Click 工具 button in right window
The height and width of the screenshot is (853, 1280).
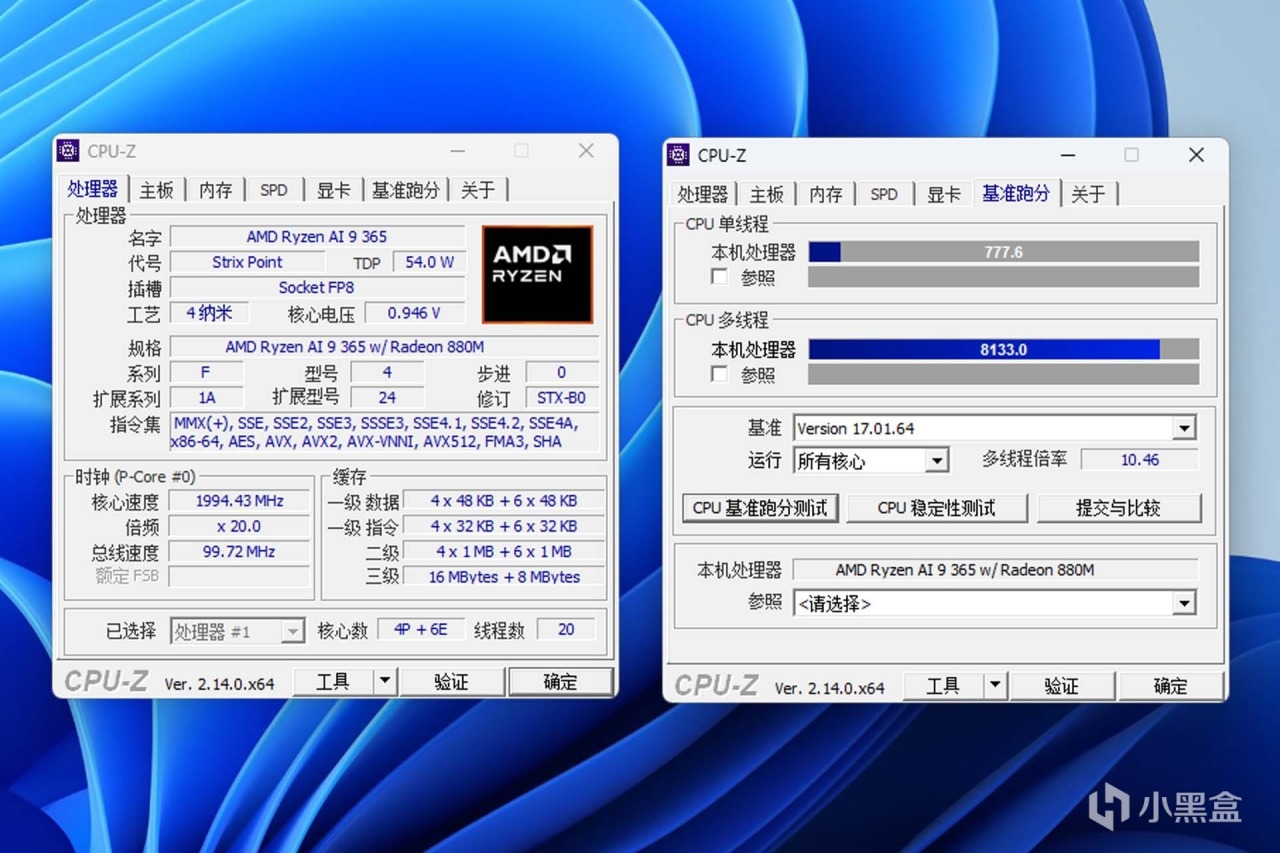pos(943,686)
